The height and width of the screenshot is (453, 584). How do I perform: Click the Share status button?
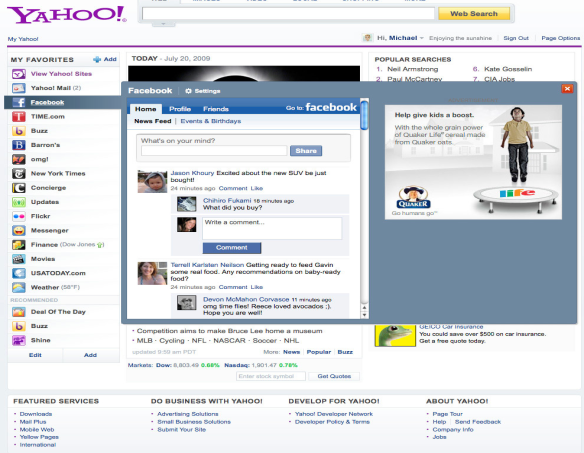306,151
